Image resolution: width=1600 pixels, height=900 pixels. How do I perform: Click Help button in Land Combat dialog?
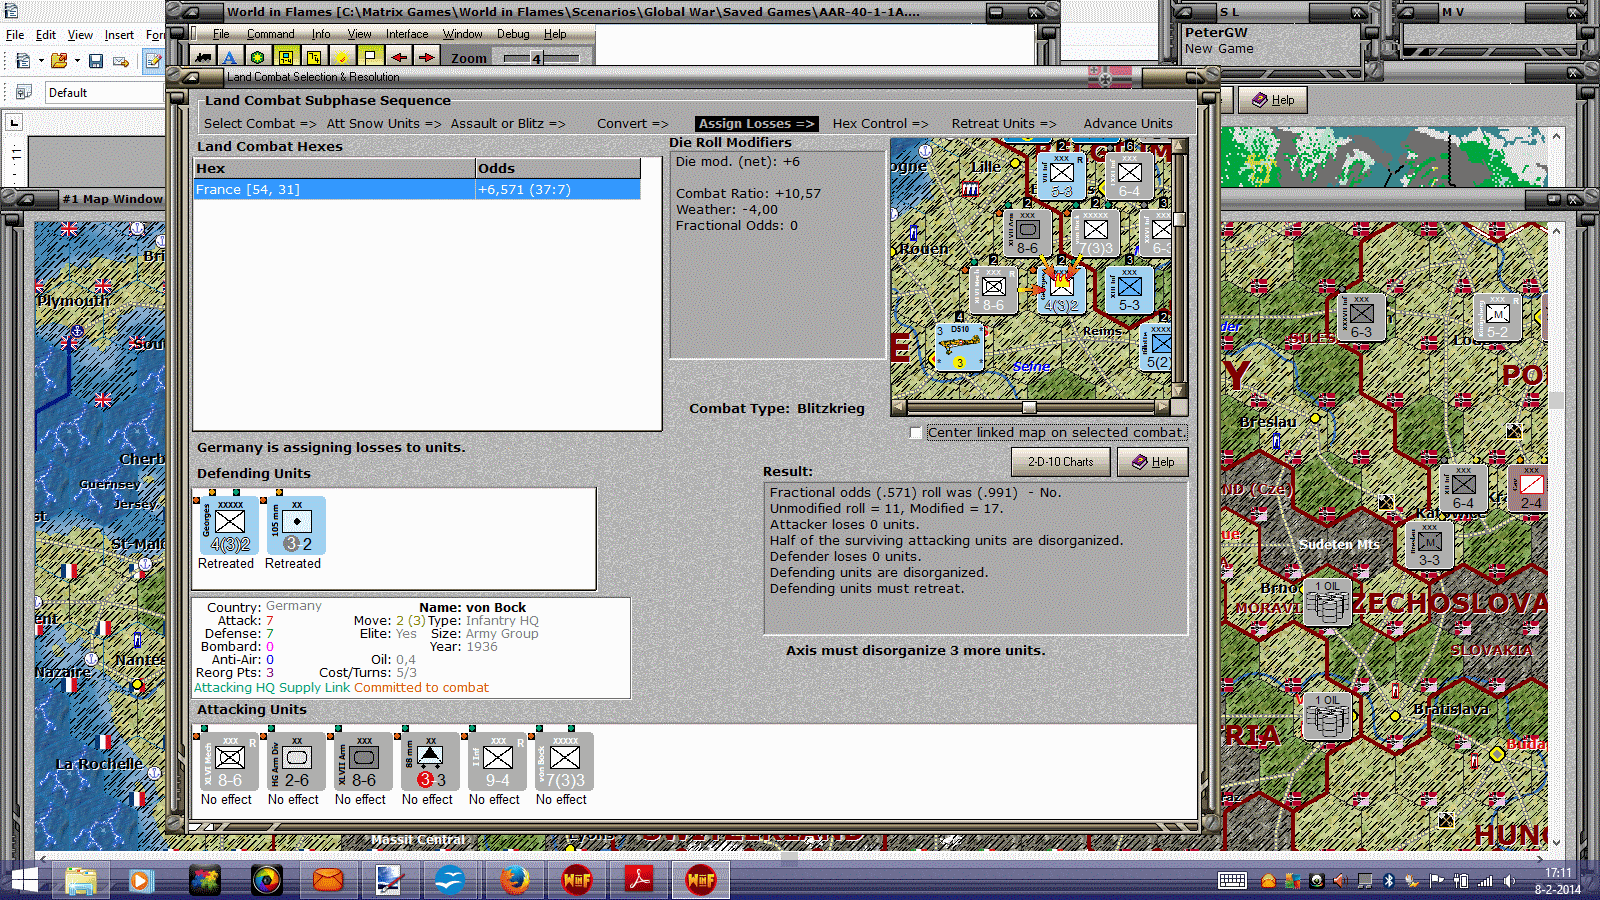1152,462
